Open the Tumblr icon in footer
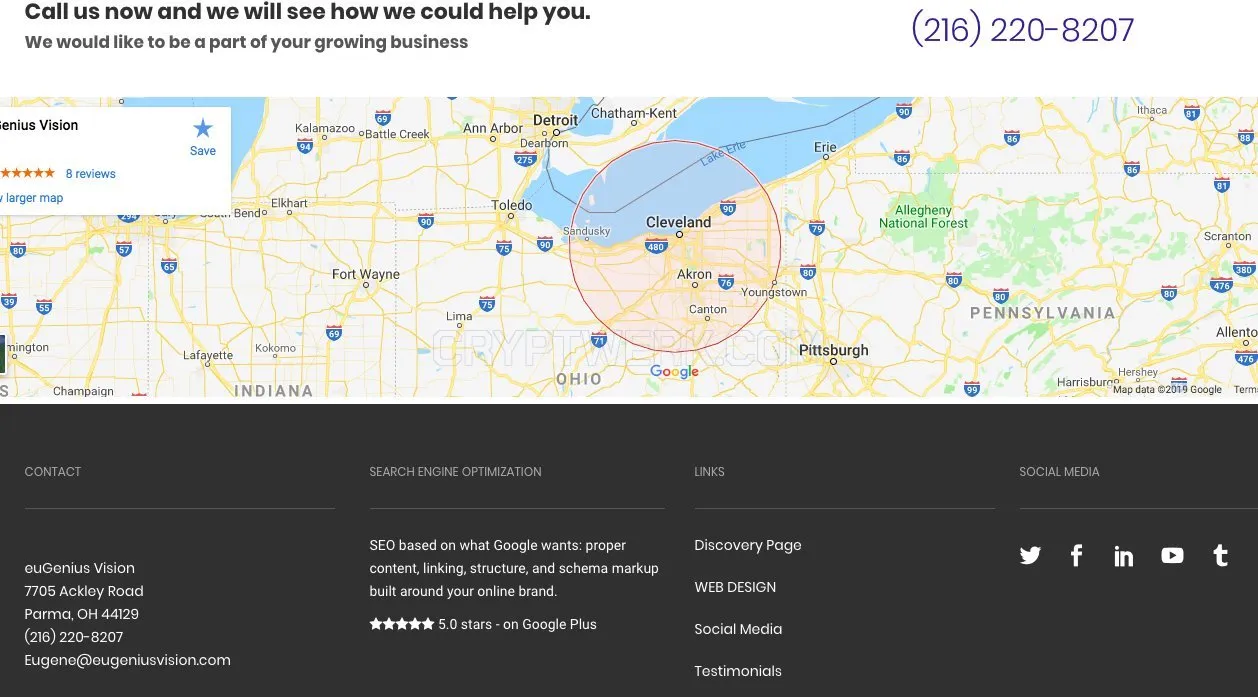This screenshot has height=697, width=1258. pos(1220,556)
